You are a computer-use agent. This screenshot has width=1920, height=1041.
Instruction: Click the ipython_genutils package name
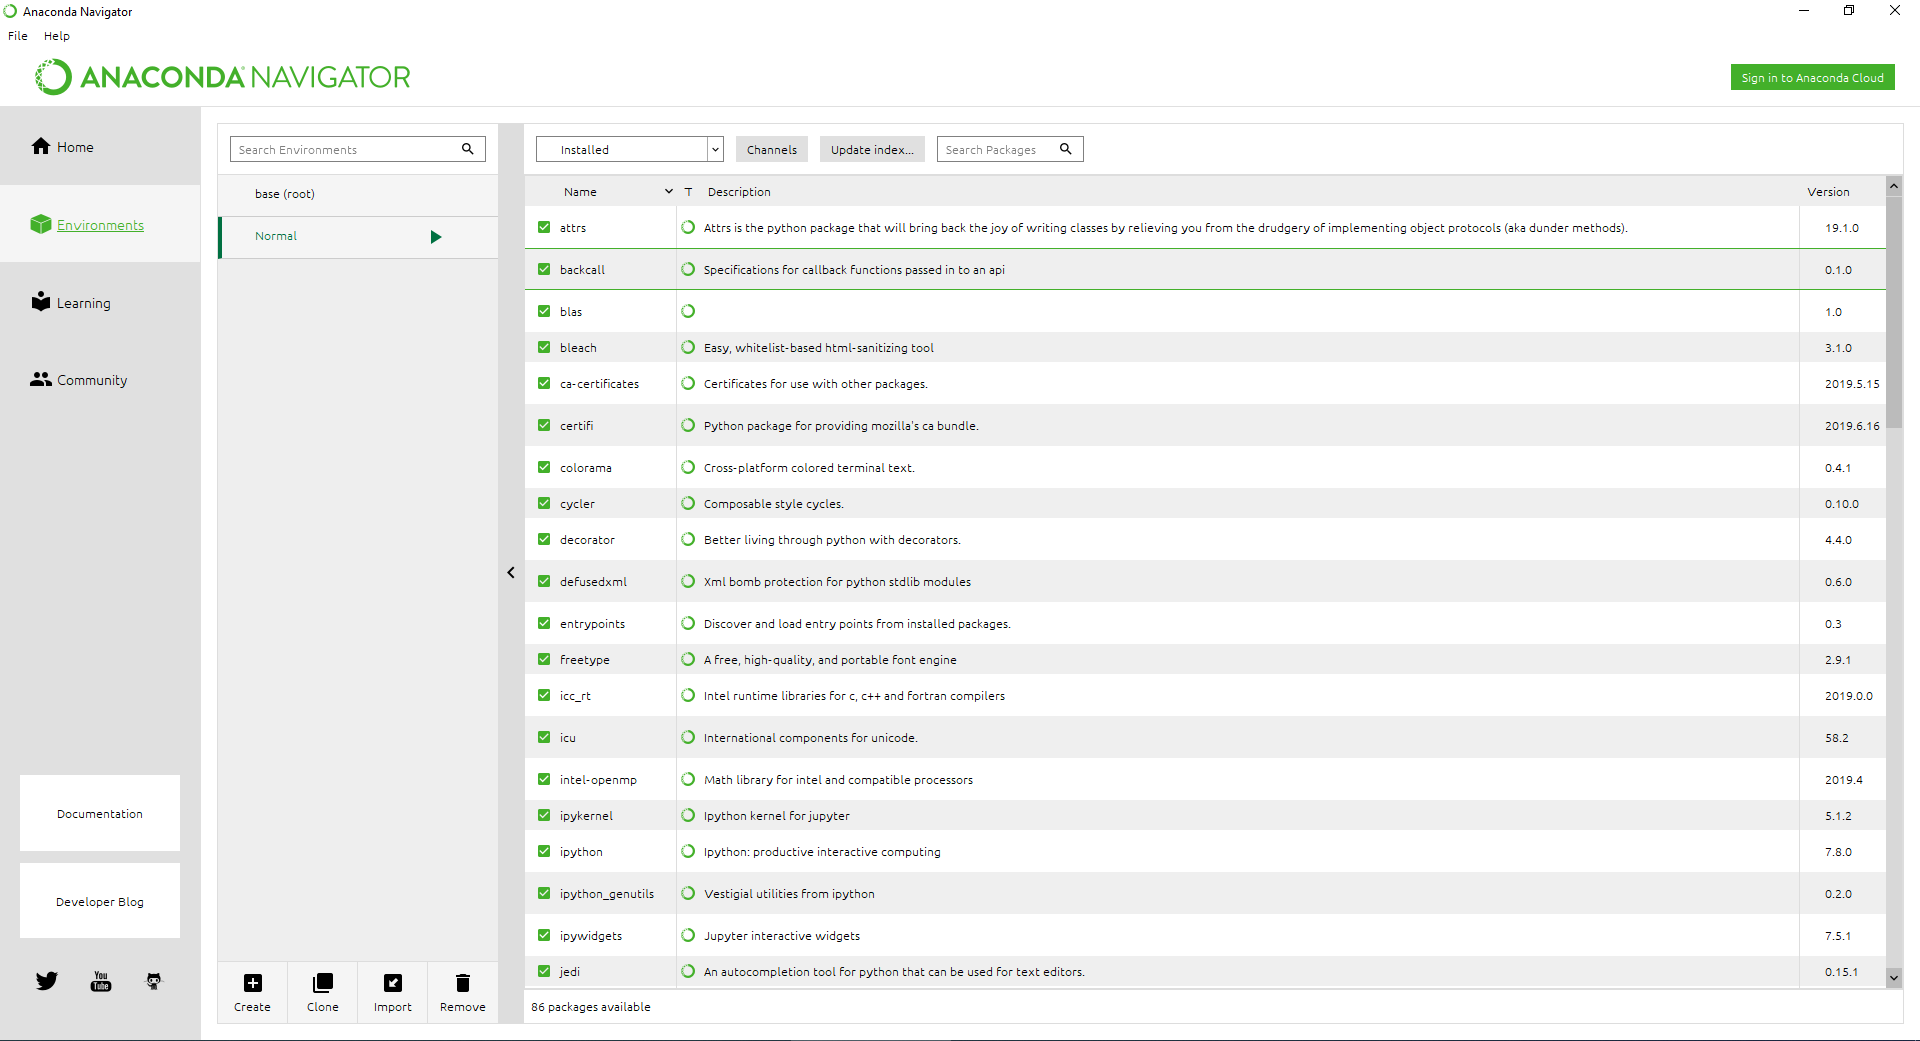click(x=607, y=894)
